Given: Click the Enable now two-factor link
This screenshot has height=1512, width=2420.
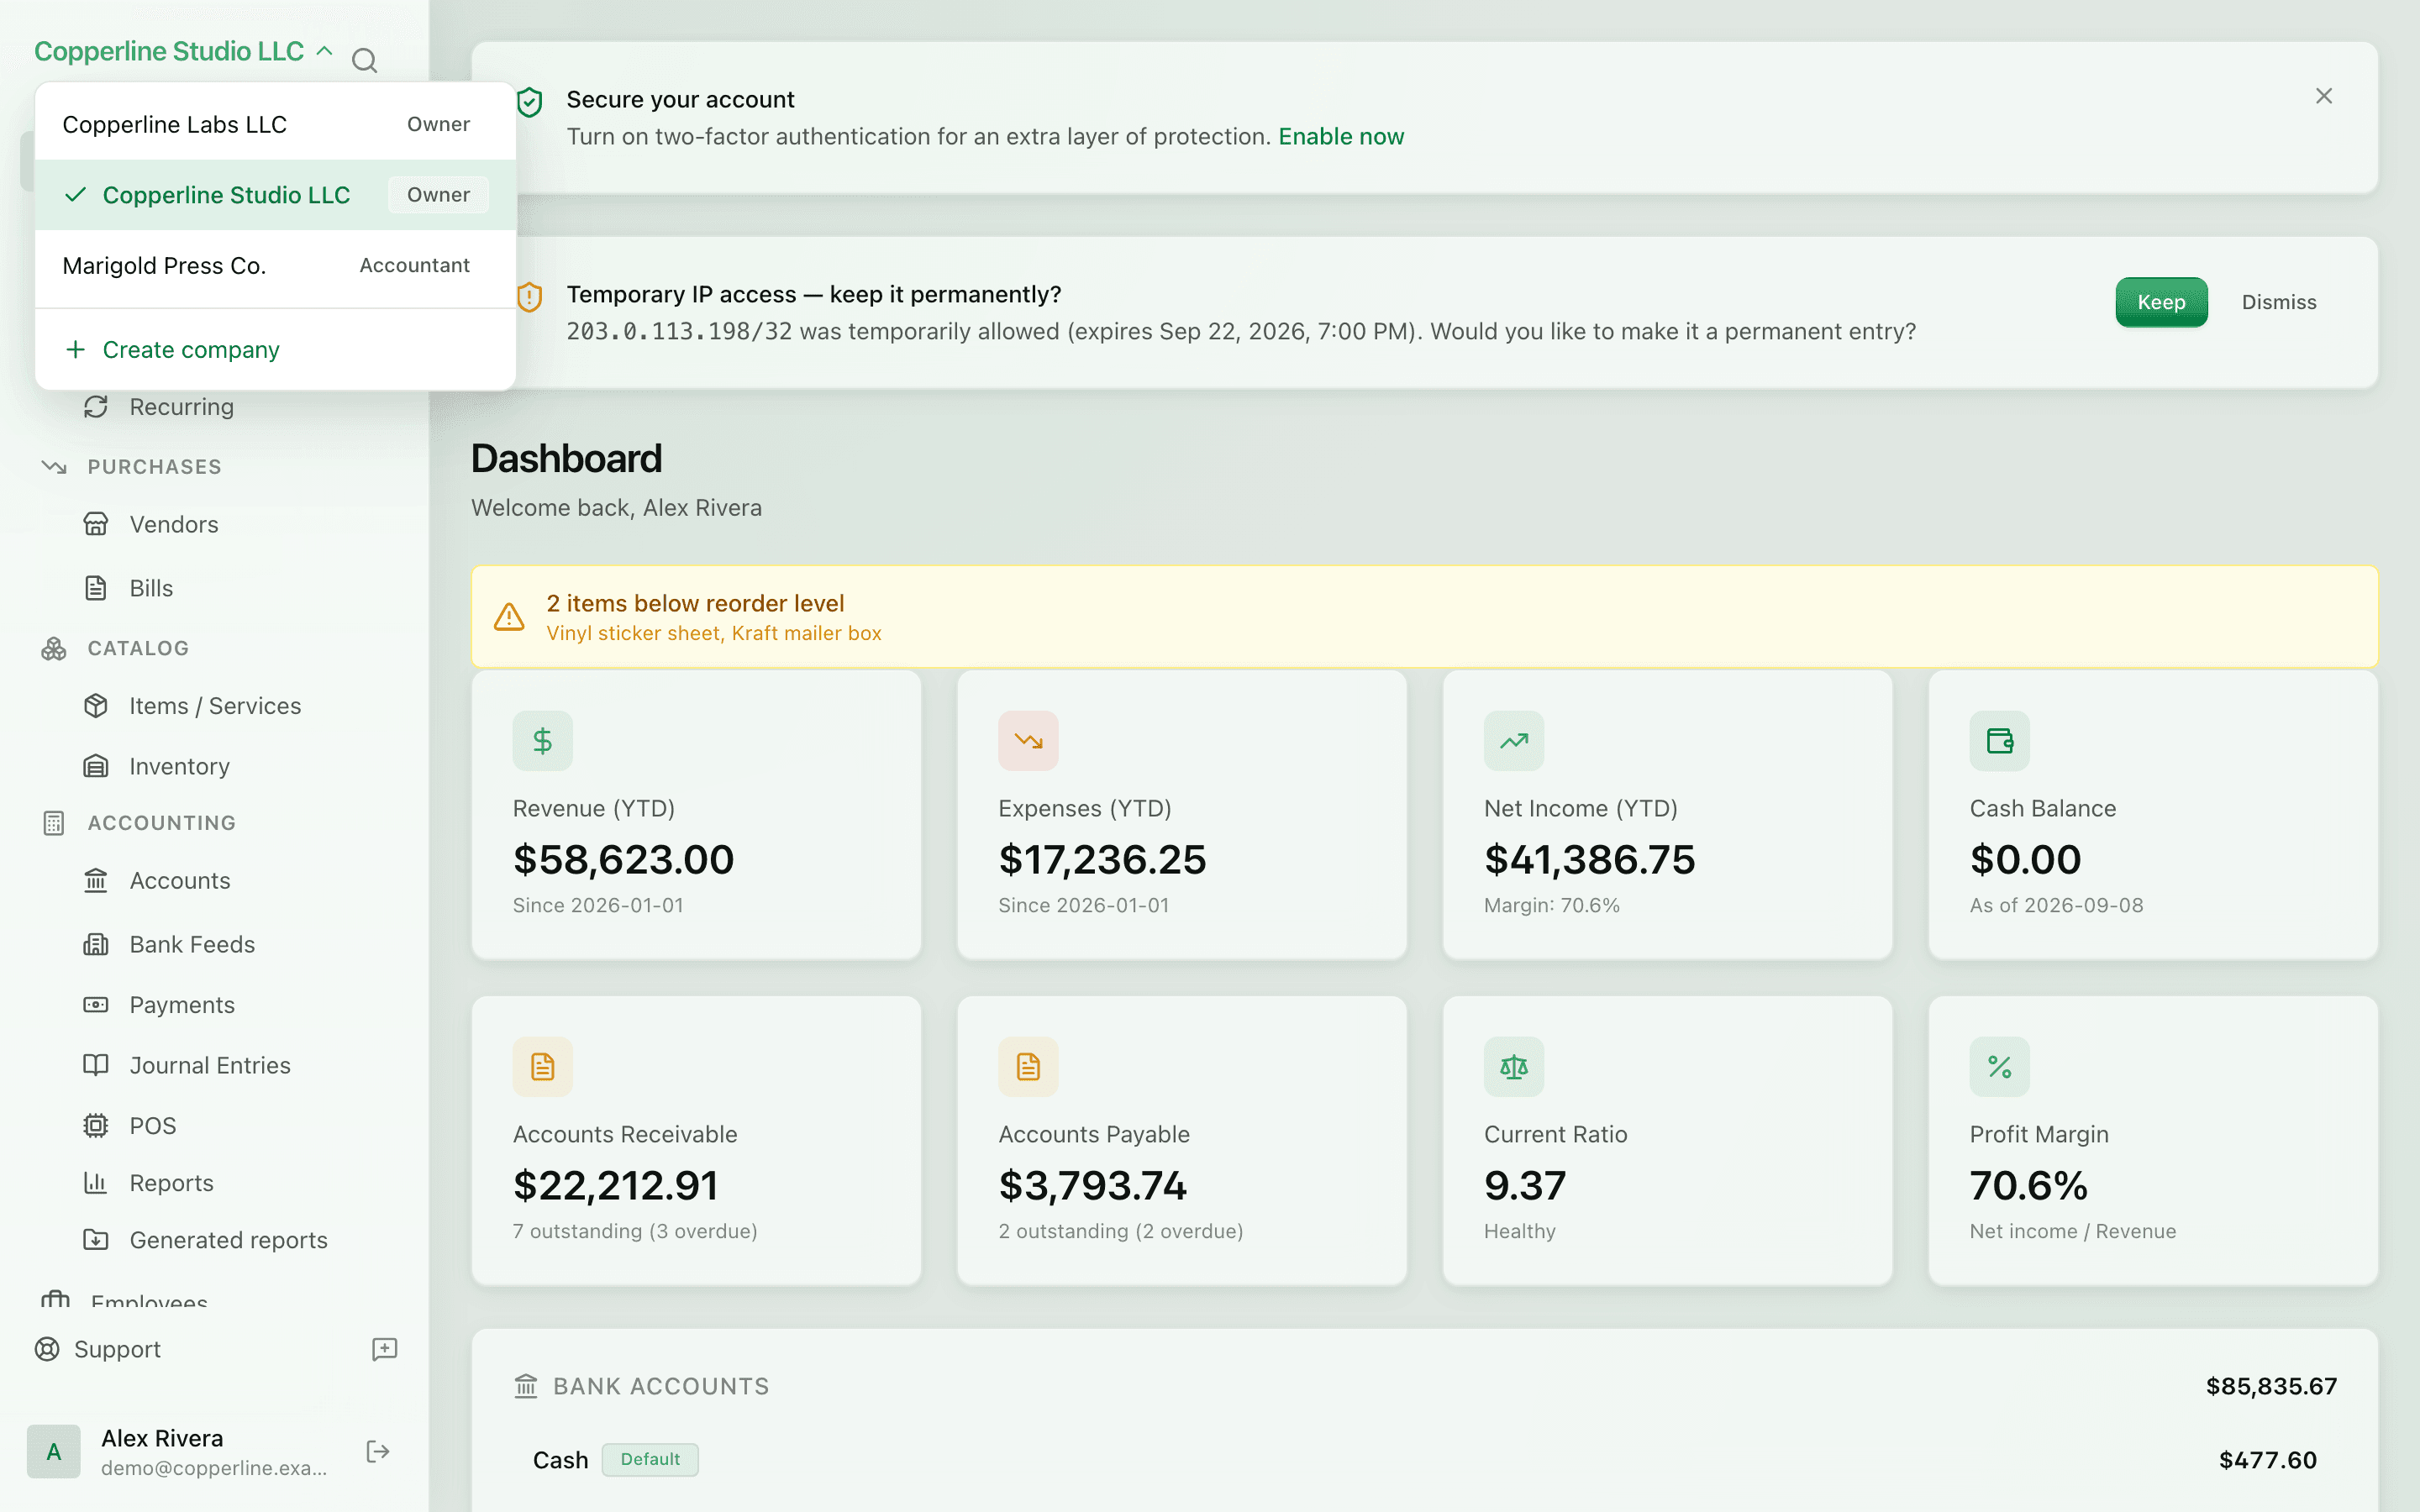Looking at the screenshot, I should 1341,137.
